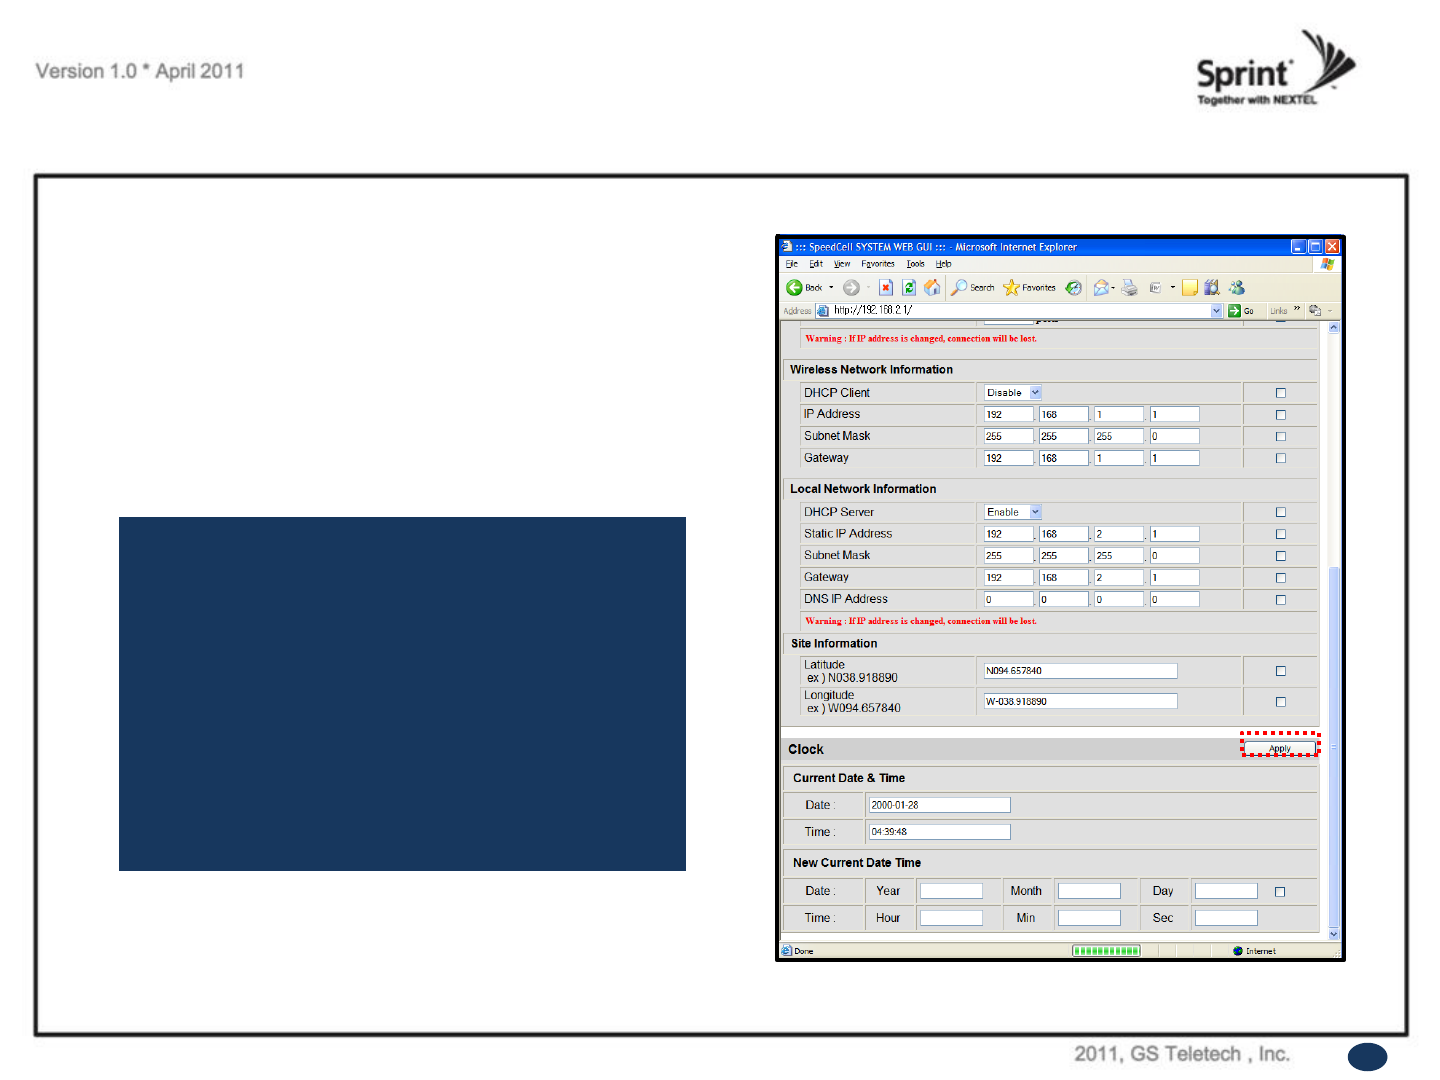Click the Min input field

click(x=1089, y=918)
